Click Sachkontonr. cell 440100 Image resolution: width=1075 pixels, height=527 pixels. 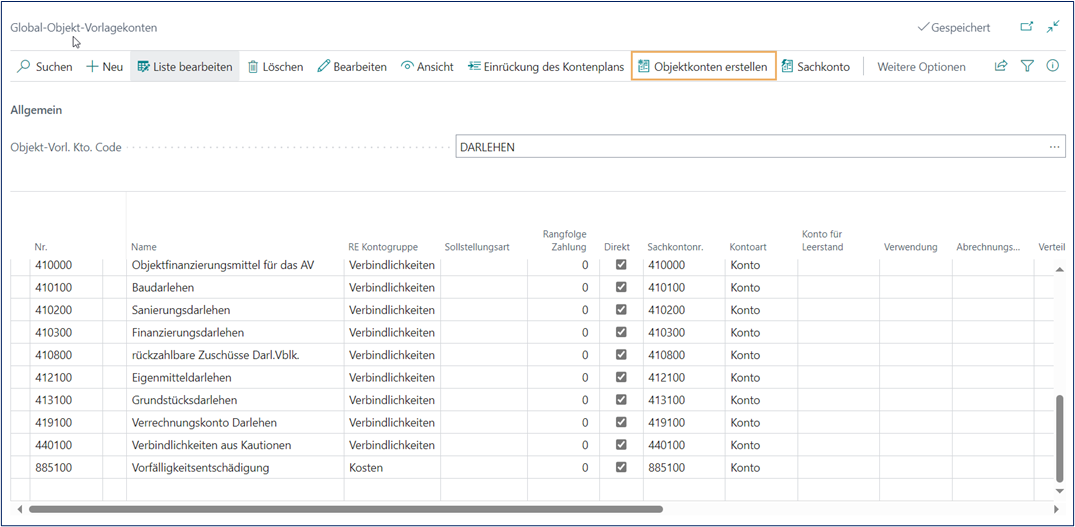[684, 445]
